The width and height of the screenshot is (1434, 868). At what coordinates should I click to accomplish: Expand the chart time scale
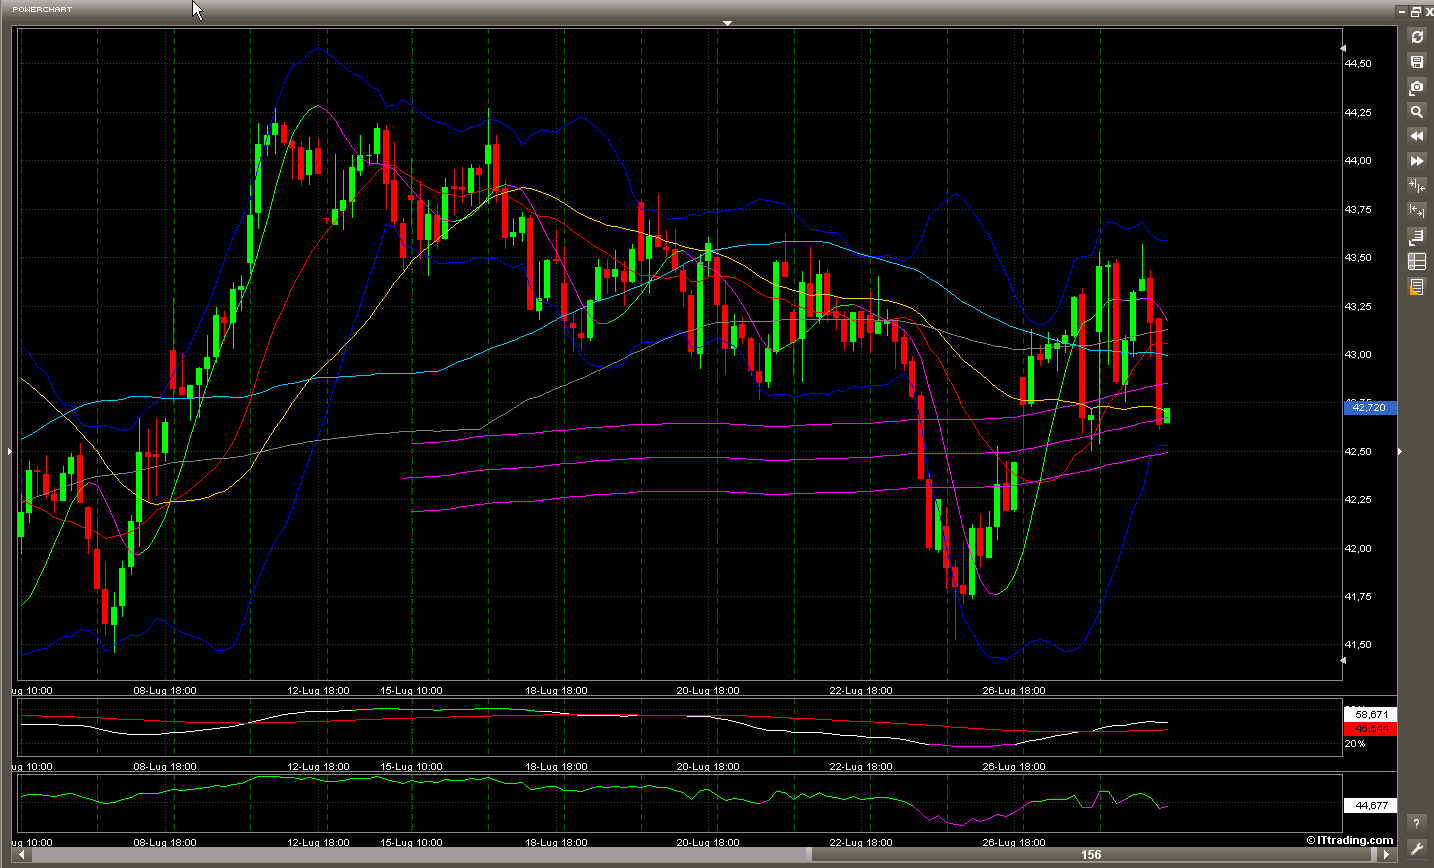click(x=1416, y=210)
